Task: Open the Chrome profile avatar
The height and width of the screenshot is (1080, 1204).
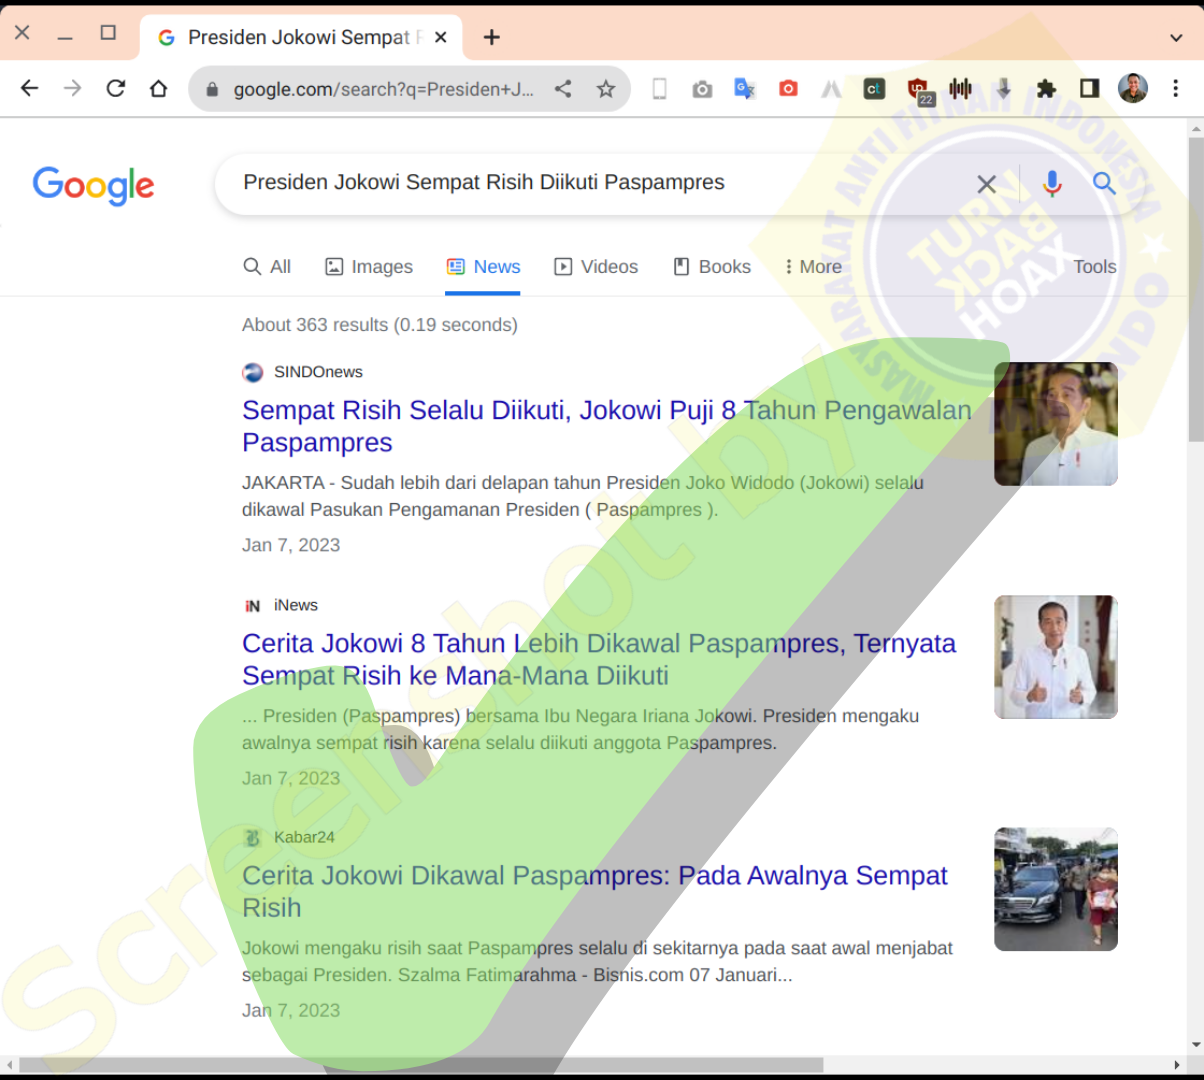Action: coord(1133,88)
